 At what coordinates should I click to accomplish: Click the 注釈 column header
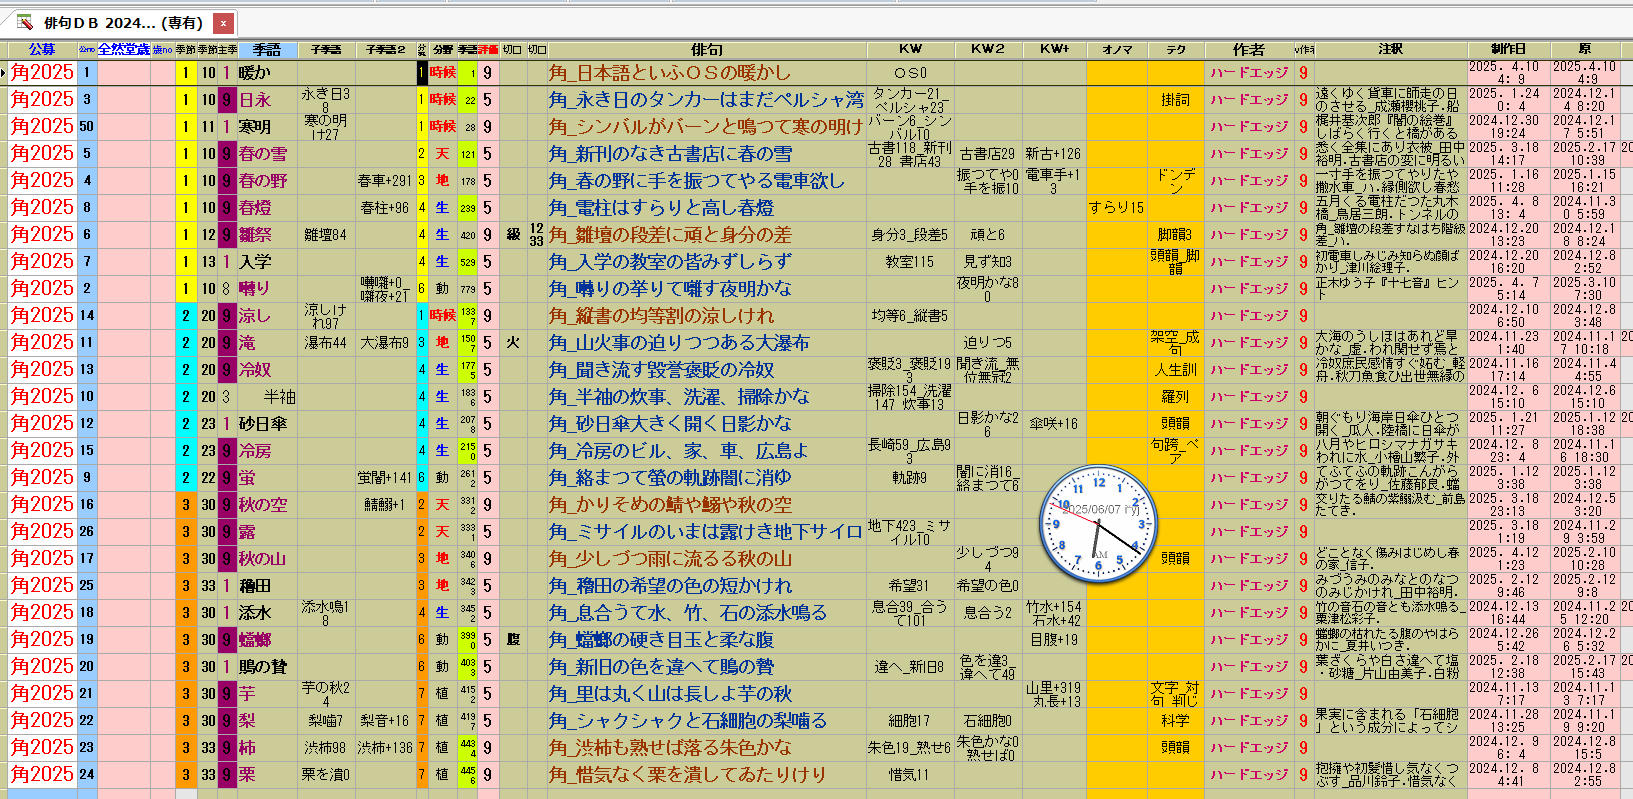click(x=1390, y=49)
